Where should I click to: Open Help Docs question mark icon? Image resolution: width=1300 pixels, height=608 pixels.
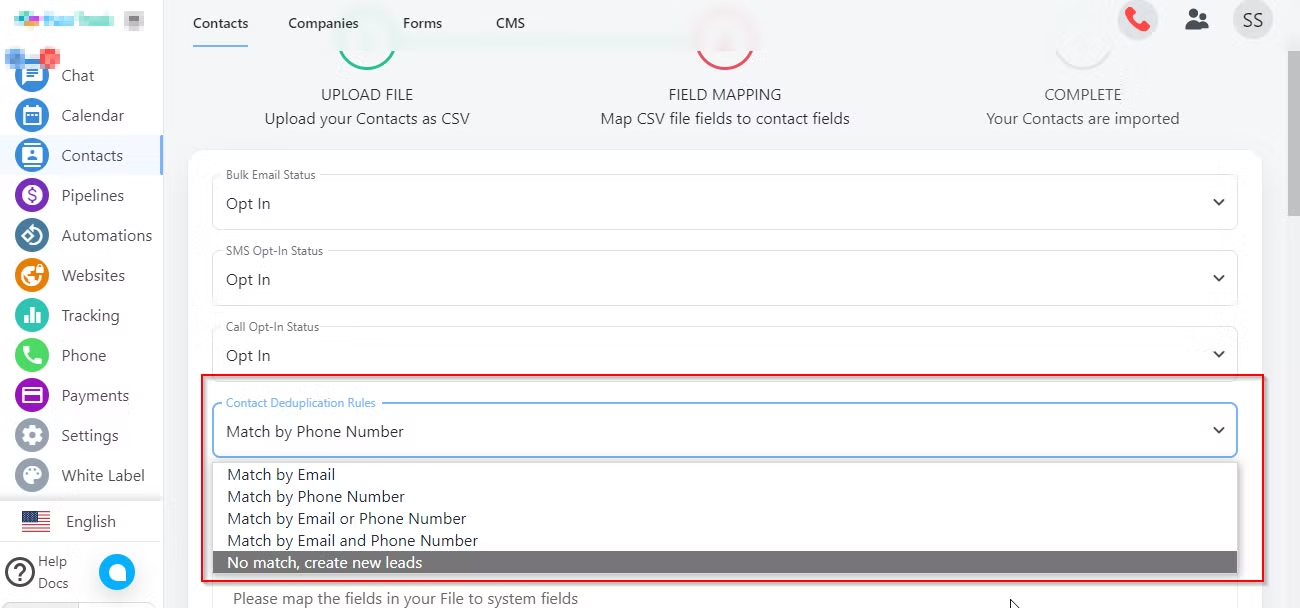click(20, 572)
